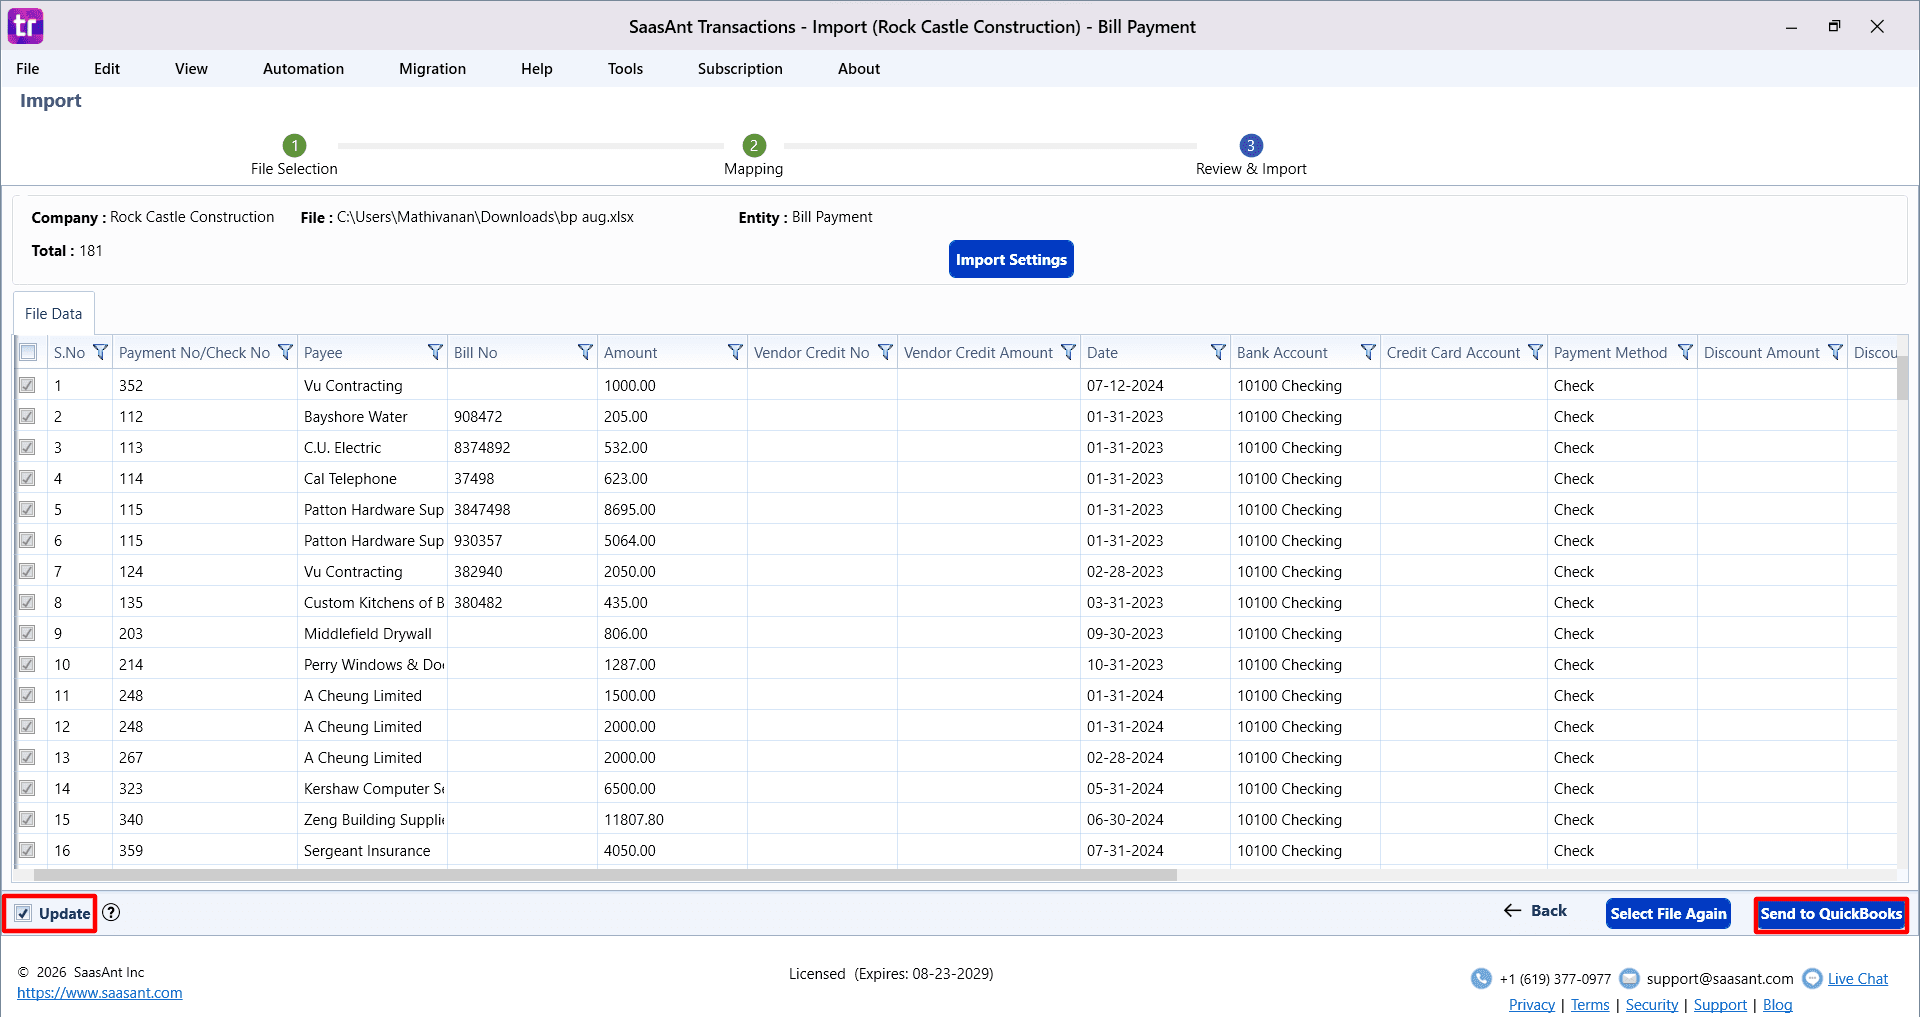Click the SaasAnt 'tr' app logo
Screen dimensions: 1920x1017
click(x=25, y=26)
